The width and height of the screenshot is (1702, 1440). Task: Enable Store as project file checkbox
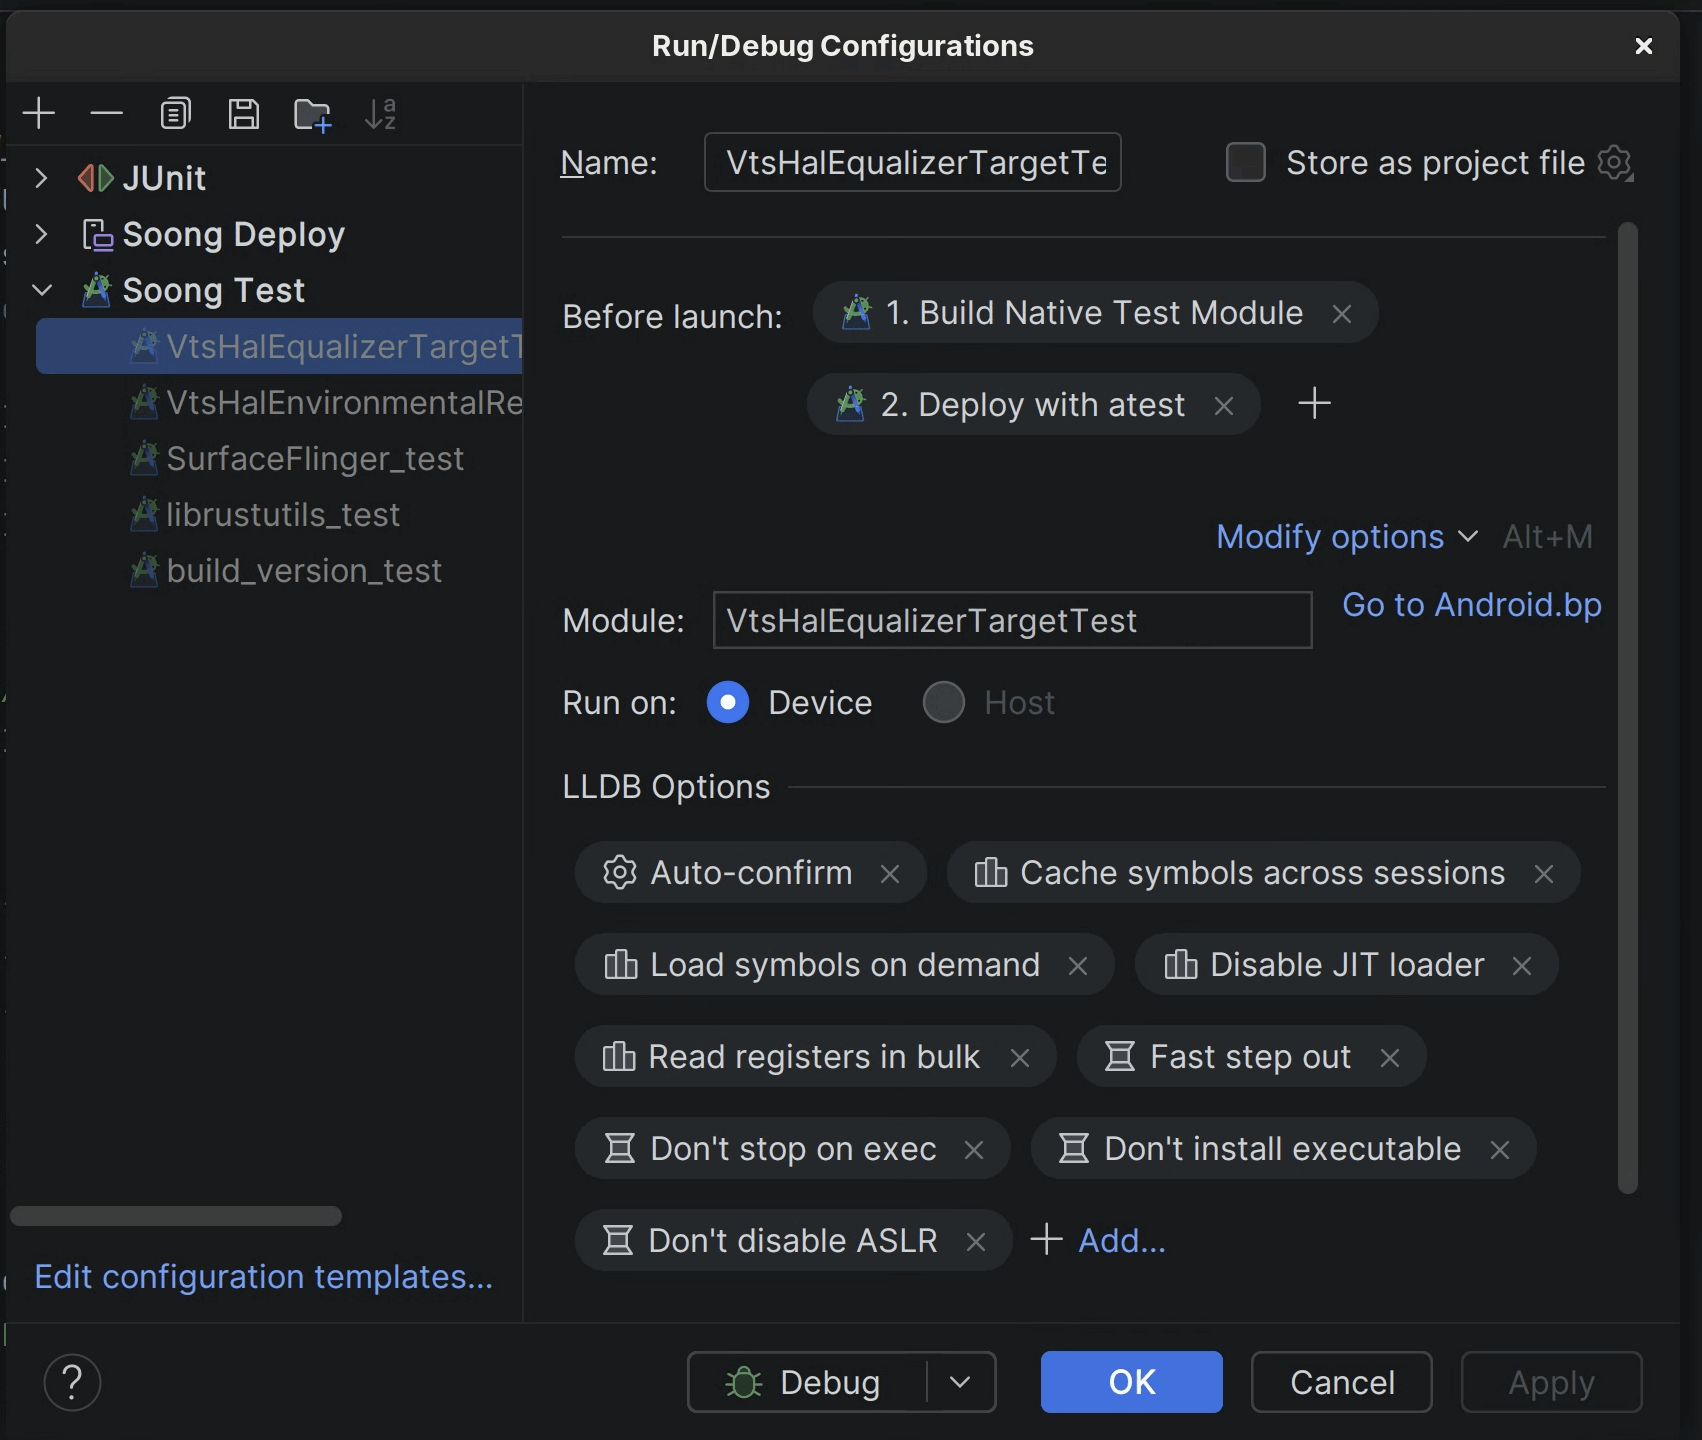(1245, 162)
